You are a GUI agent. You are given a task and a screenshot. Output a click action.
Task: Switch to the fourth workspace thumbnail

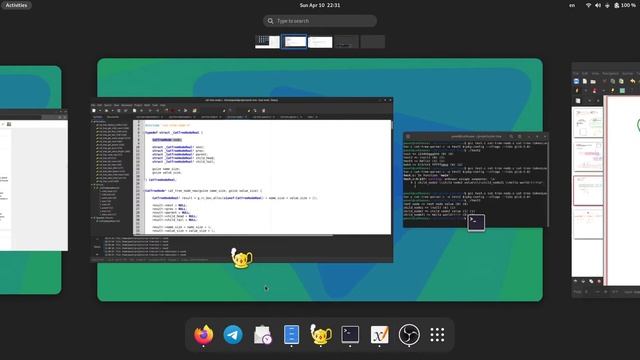coord(347,42)
